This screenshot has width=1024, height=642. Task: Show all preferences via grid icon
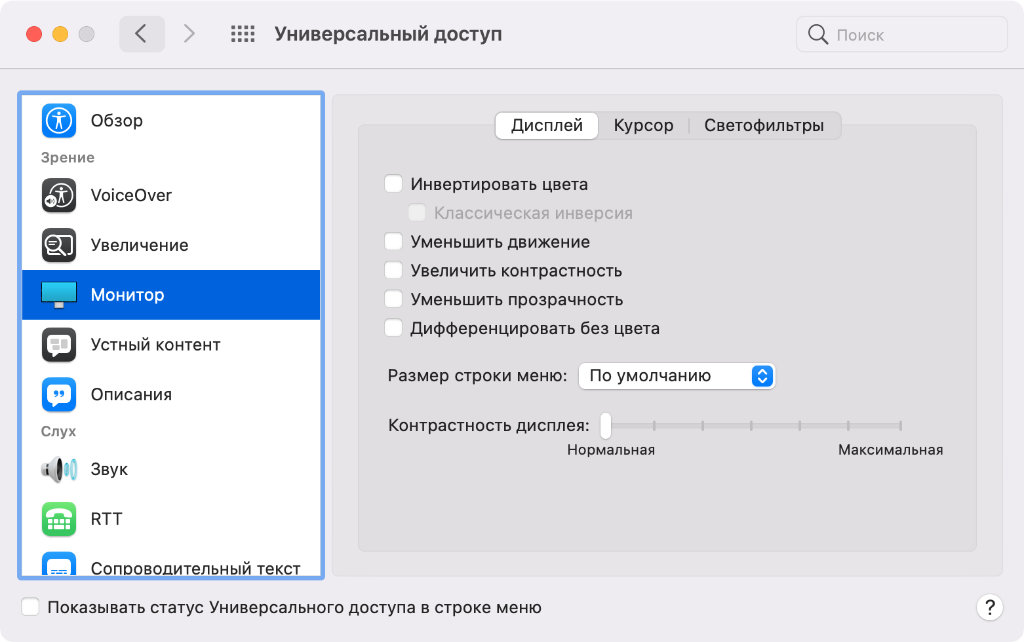point(243,35)
